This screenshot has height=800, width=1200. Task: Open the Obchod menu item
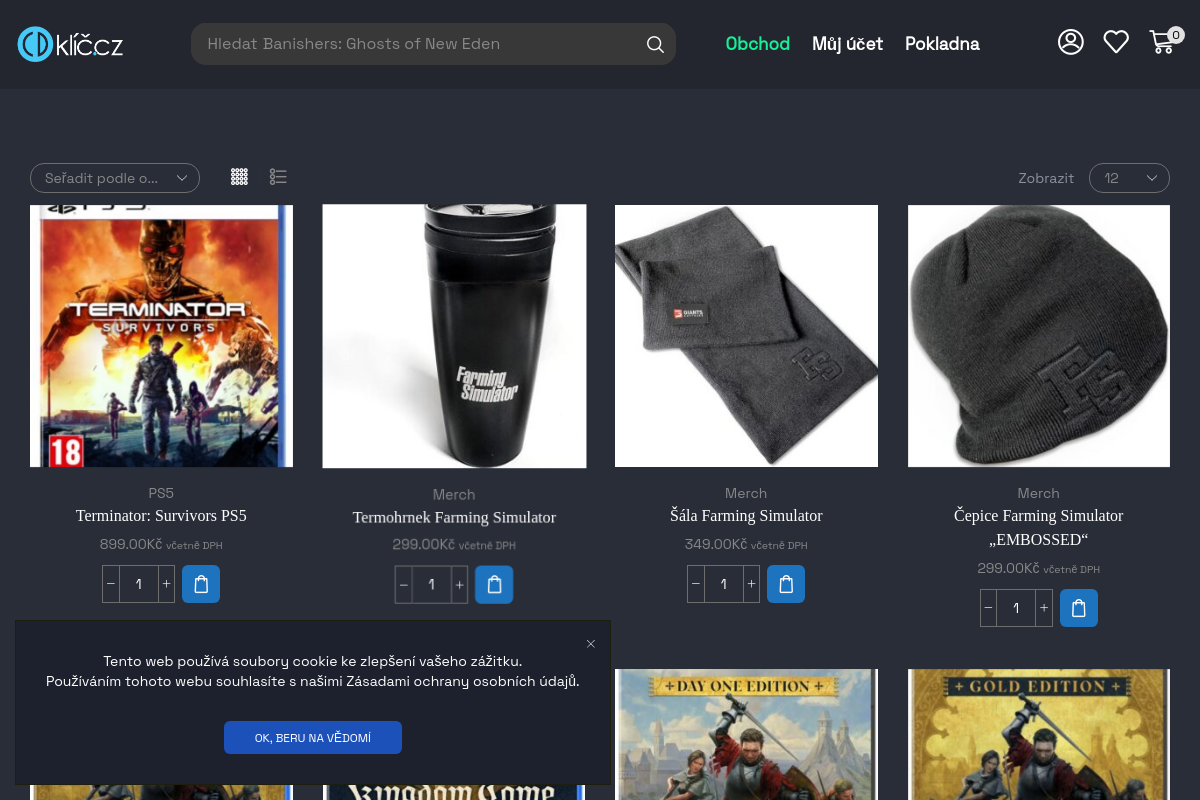757,44
